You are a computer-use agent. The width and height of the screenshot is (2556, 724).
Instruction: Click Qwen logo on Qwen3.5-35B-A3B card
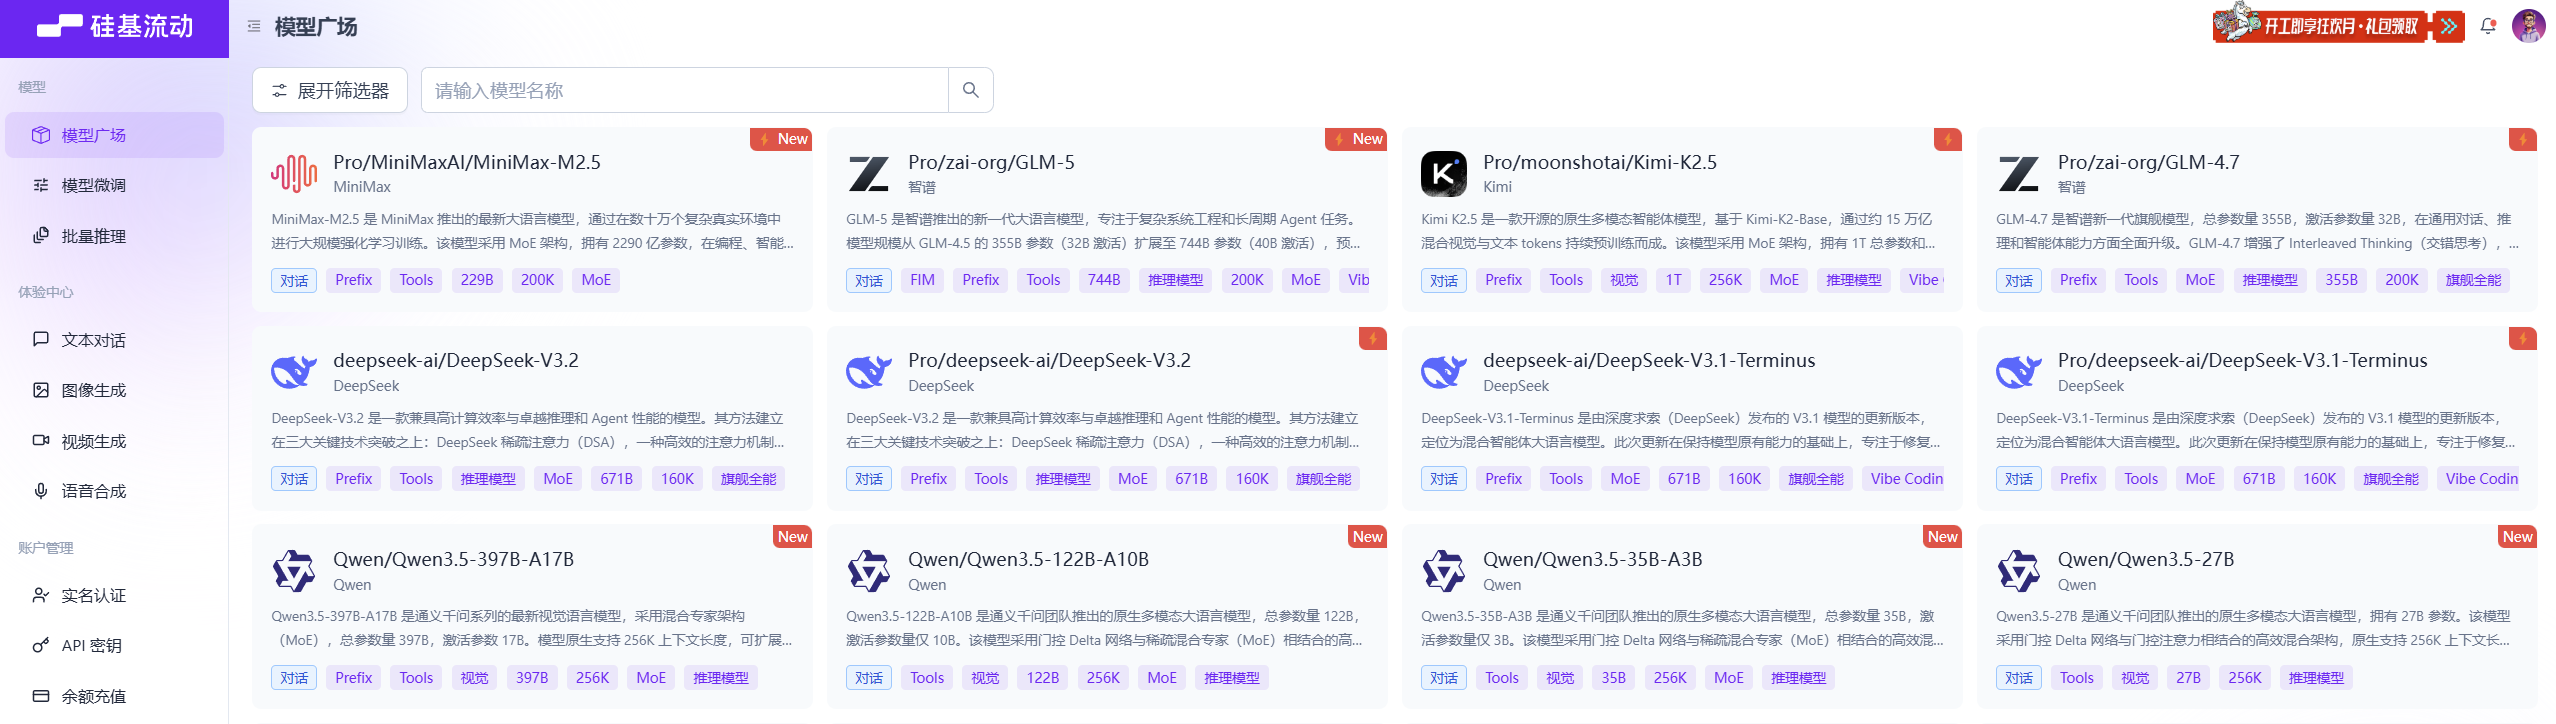click(x=1444, y=571)
